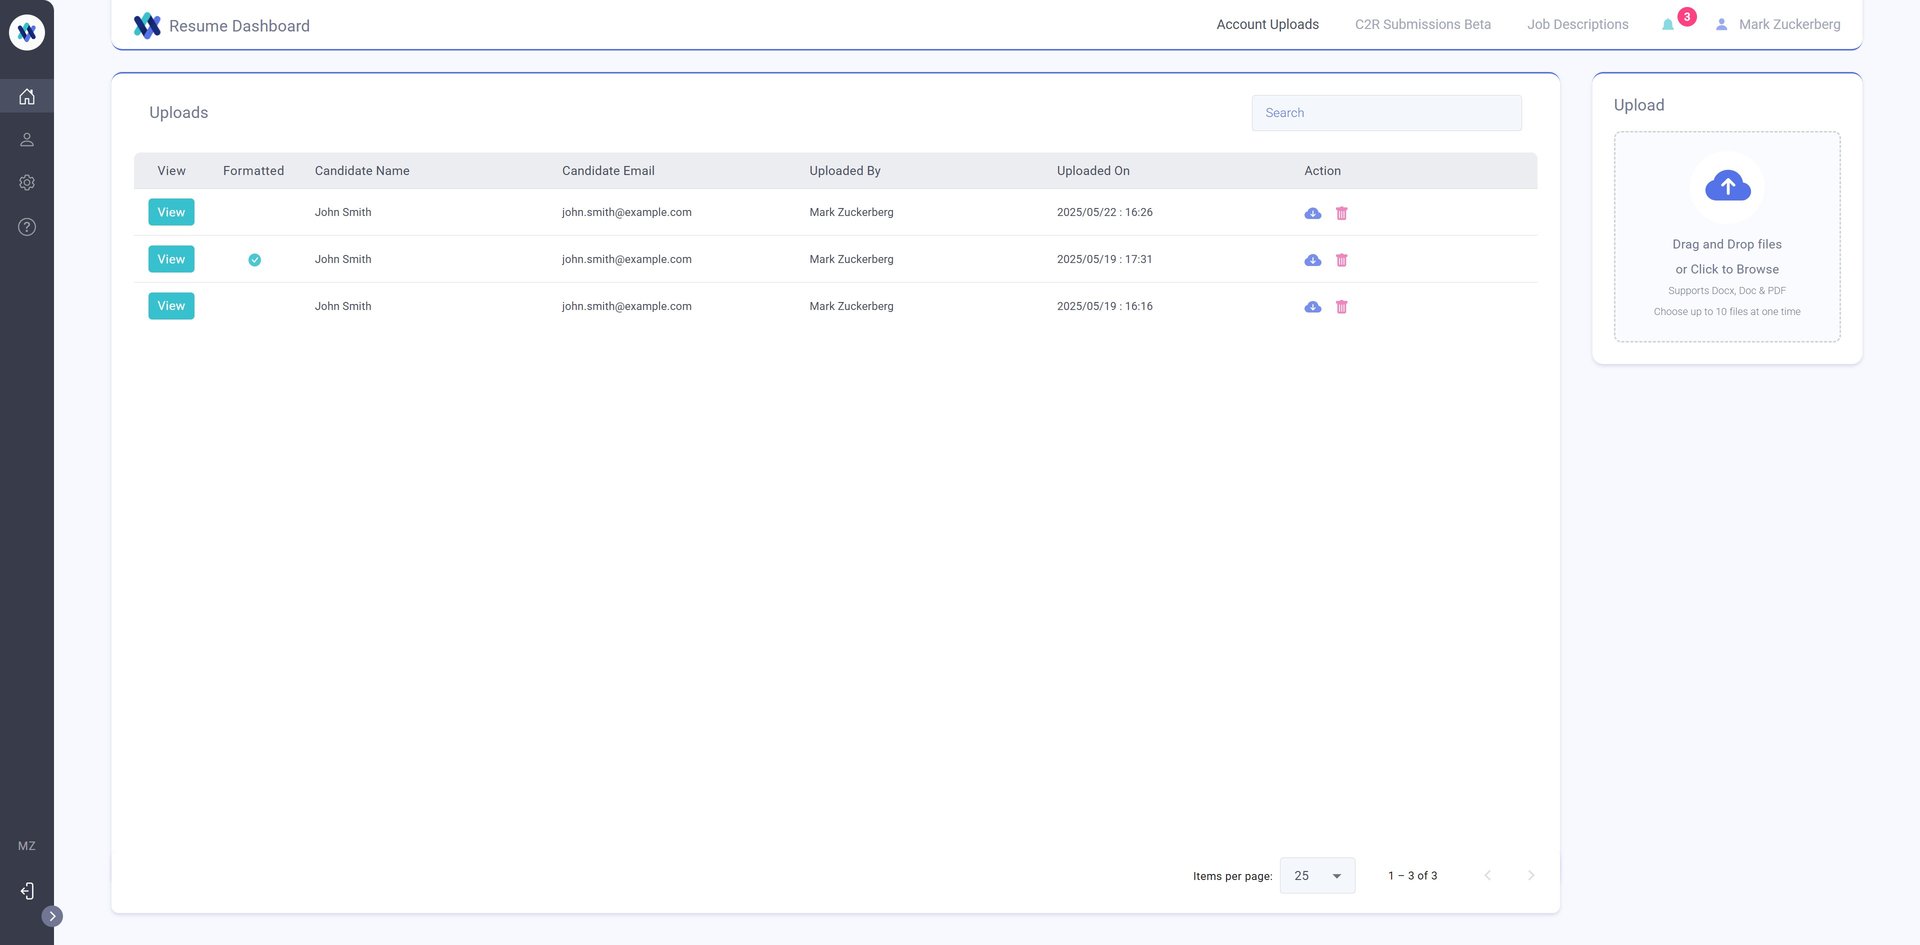
Task: Open the user profile sidebar icon
Action: pos(27,140)
